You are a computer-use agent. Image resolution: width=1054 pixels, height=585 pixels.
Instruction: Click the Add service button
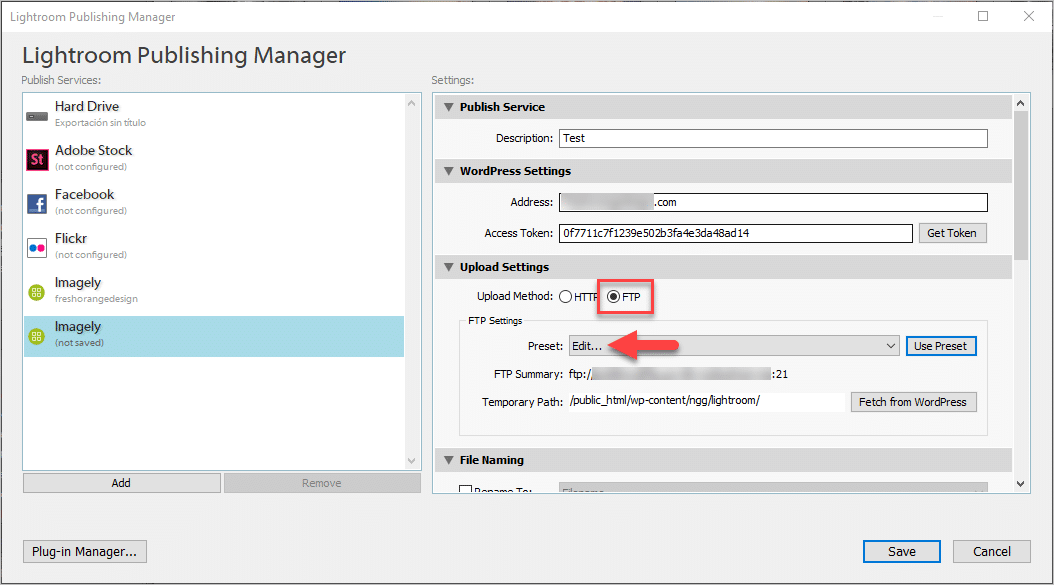122,483
